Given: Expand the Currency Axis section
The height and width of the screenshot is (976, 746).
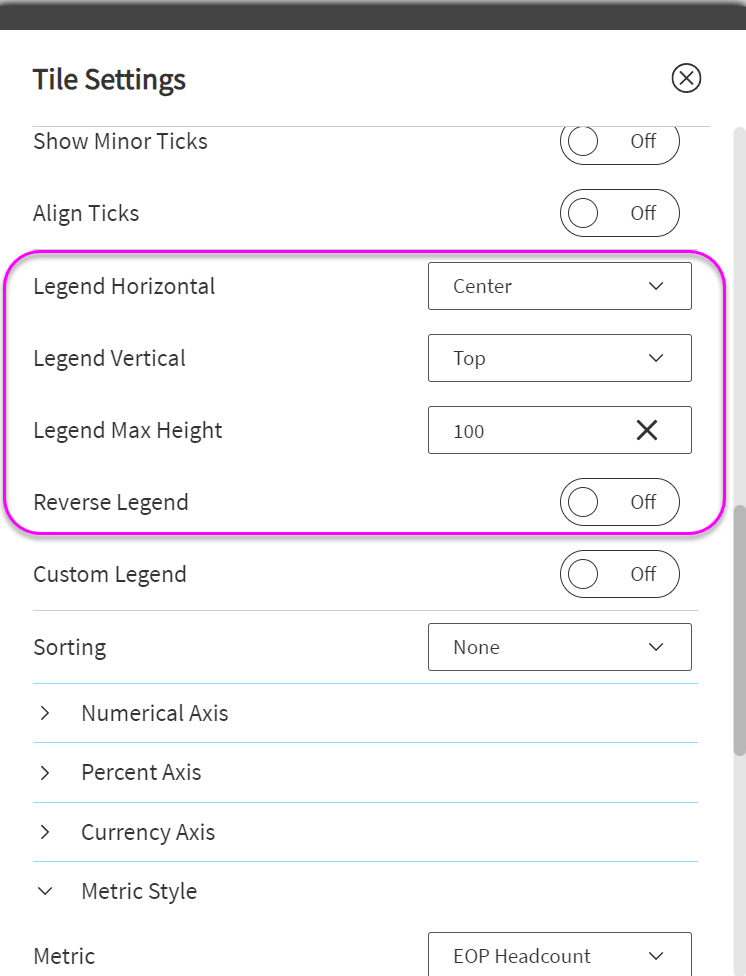Looking at the screenshot, I should [x=148, y=832].
